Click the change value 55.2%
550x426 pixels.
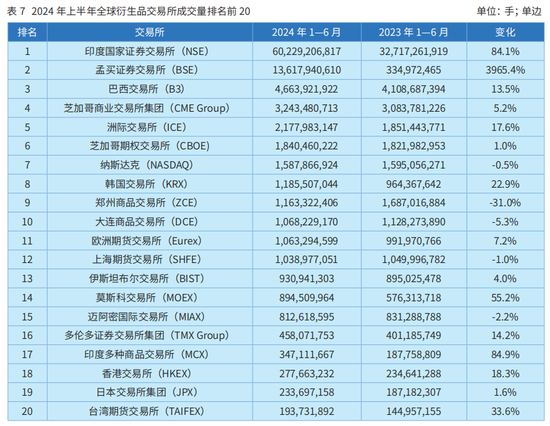pos(505,298)
